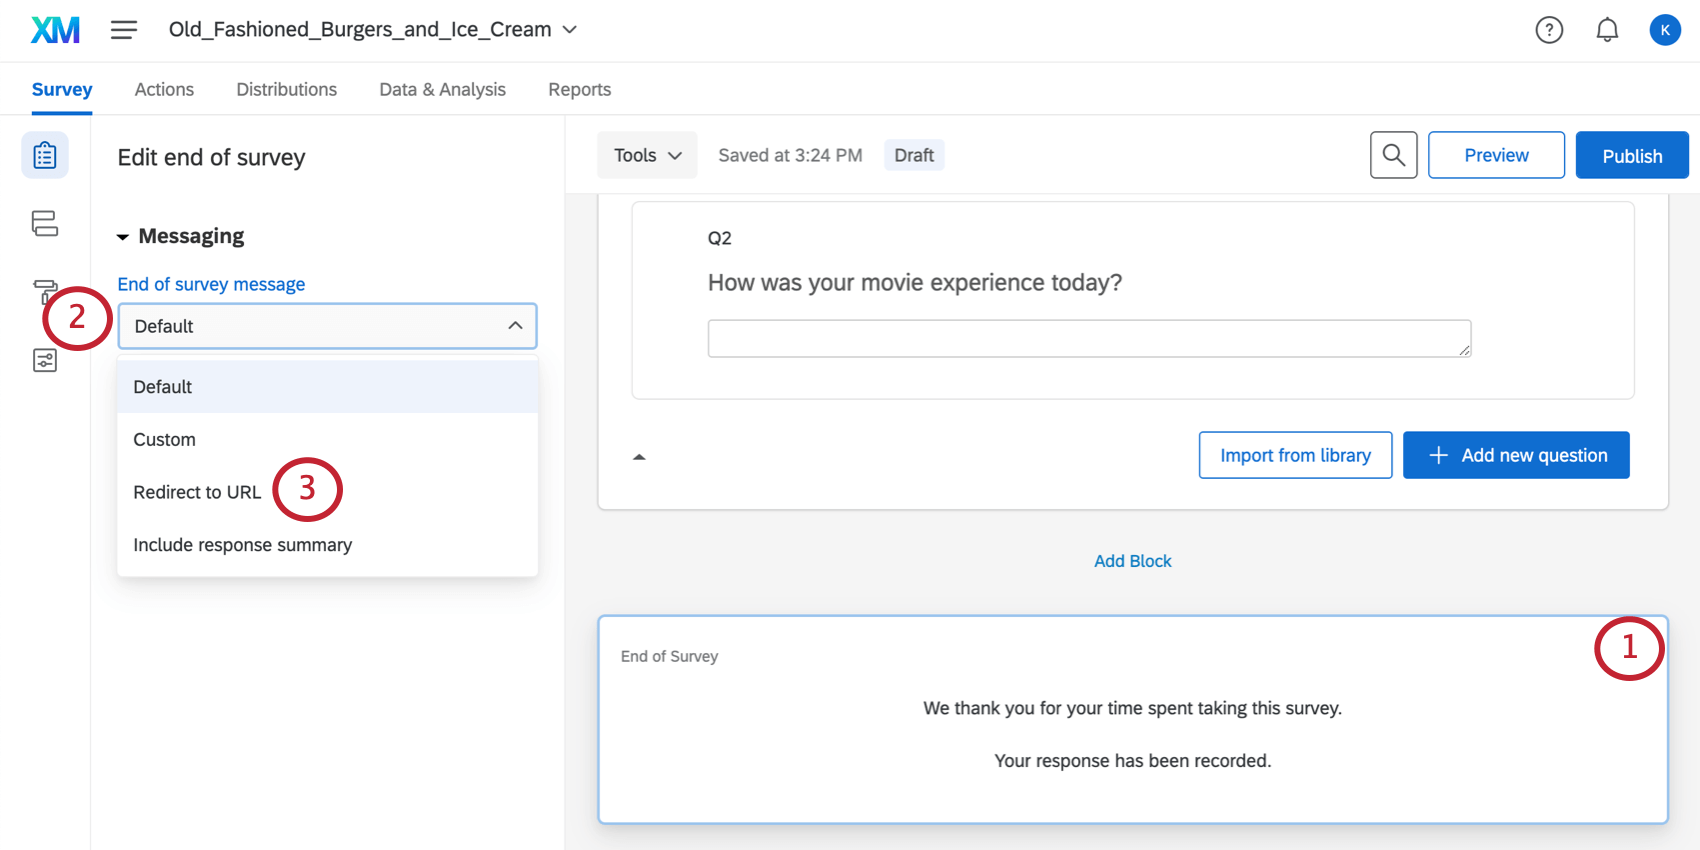Collapse the question block arrow
Screen dimensions: 1700x850
(x=639, y=457)
